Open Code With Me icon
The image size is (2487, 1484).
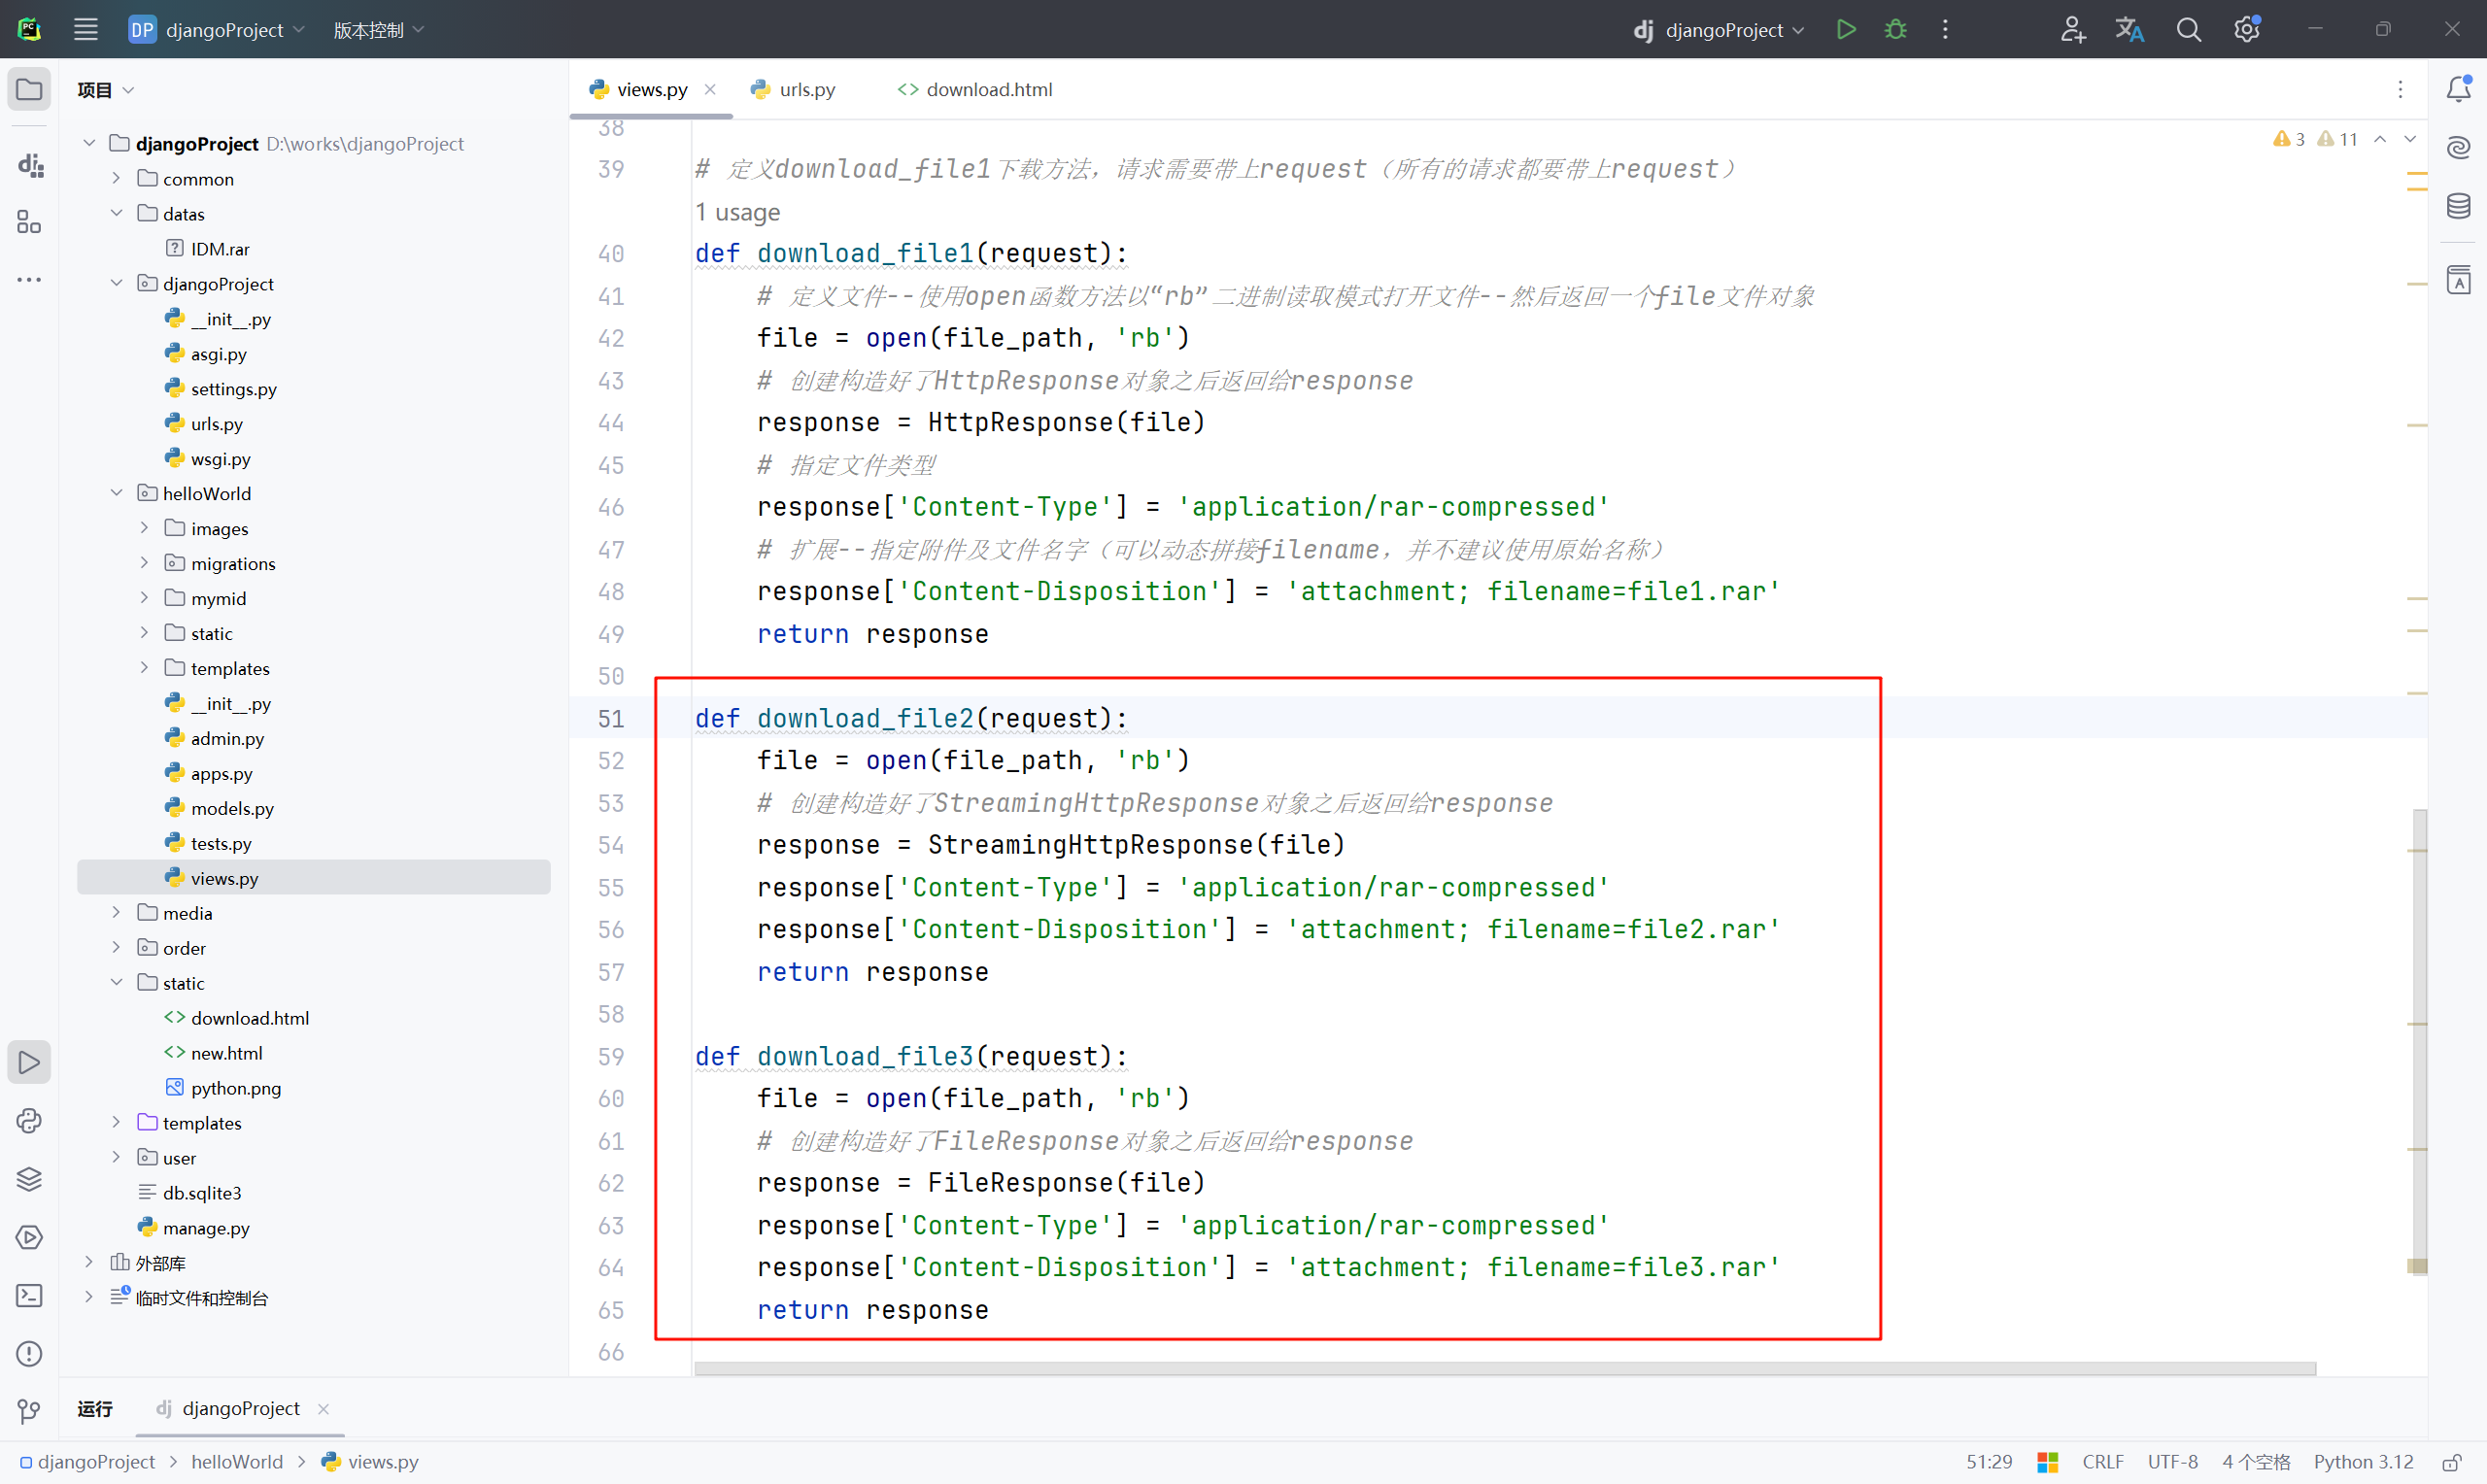[x=2072, y=30]
